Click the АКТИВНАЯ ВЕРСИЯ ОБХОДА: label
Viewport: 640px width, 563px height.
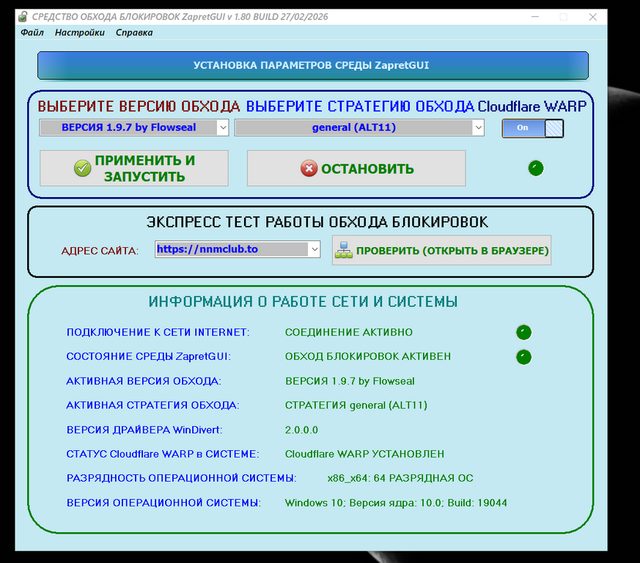point(144,381)
